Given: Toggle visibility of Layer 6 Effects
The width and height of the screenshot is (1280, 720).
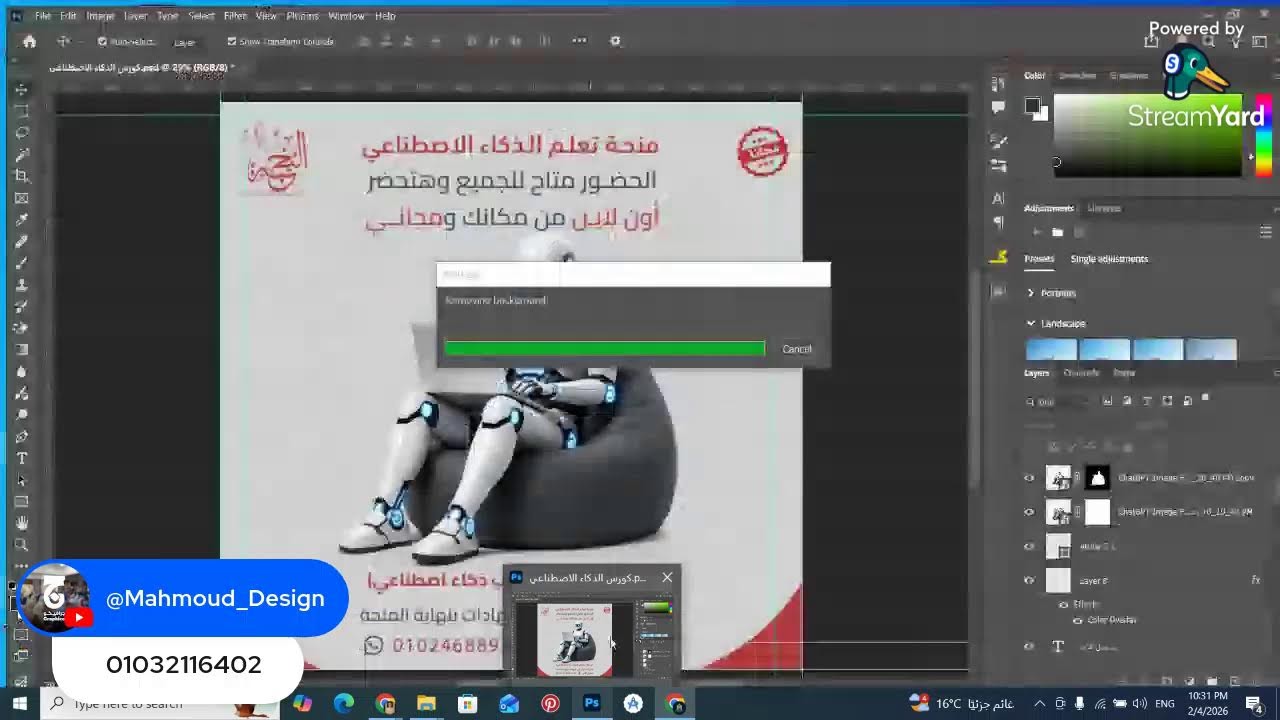Looking at the screenshot, I should point(1063,604).
